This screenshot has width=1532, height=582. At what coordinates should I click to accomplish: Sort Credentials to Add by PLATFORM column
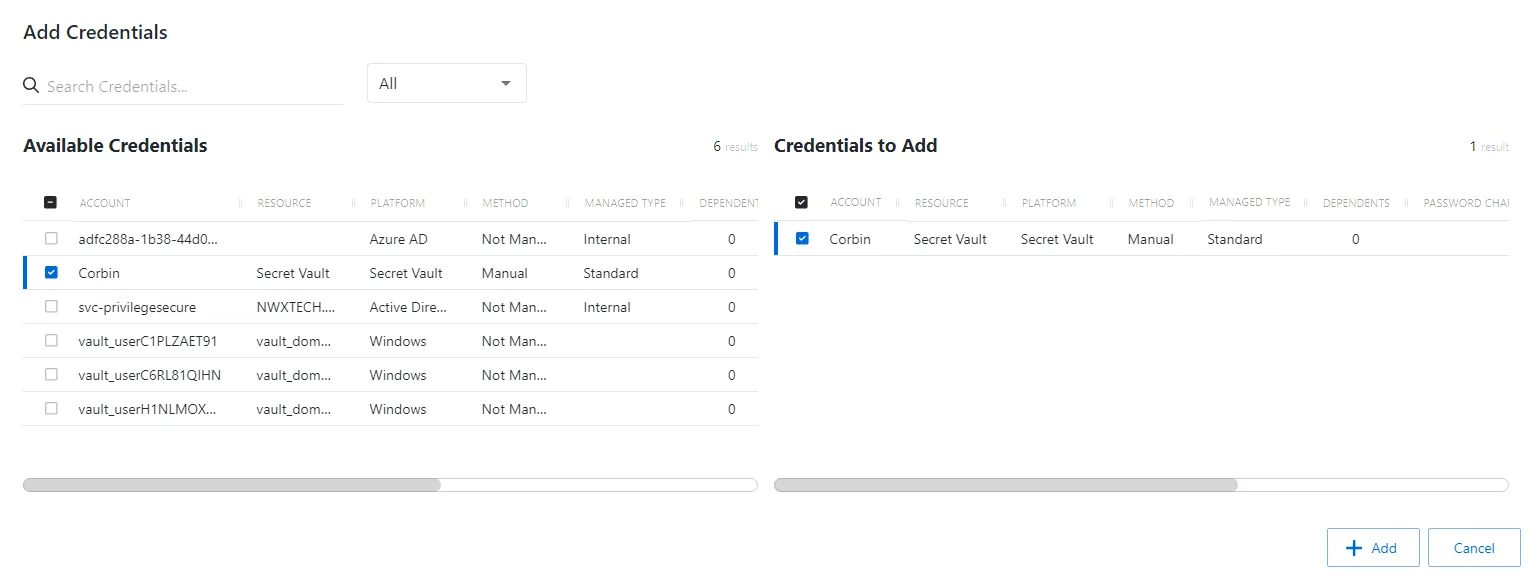(1049, 203)
